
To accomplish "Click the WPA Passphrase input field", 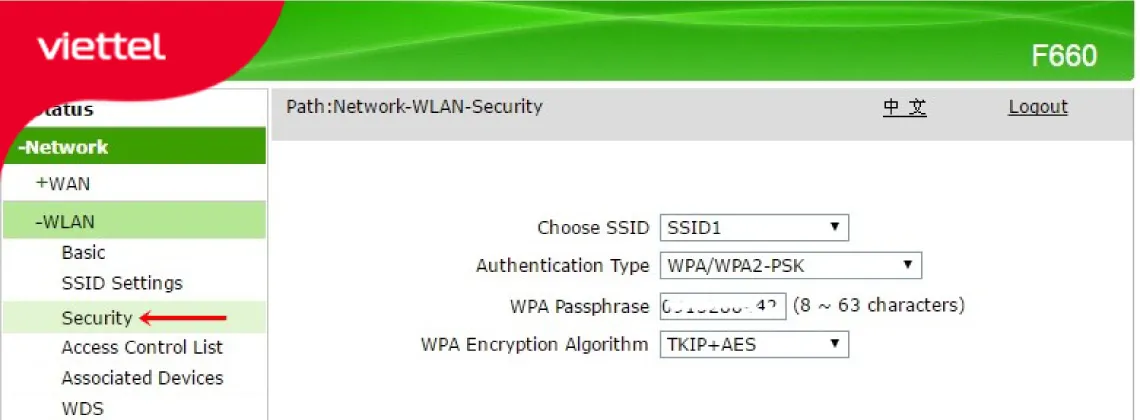I will point(722,305).
